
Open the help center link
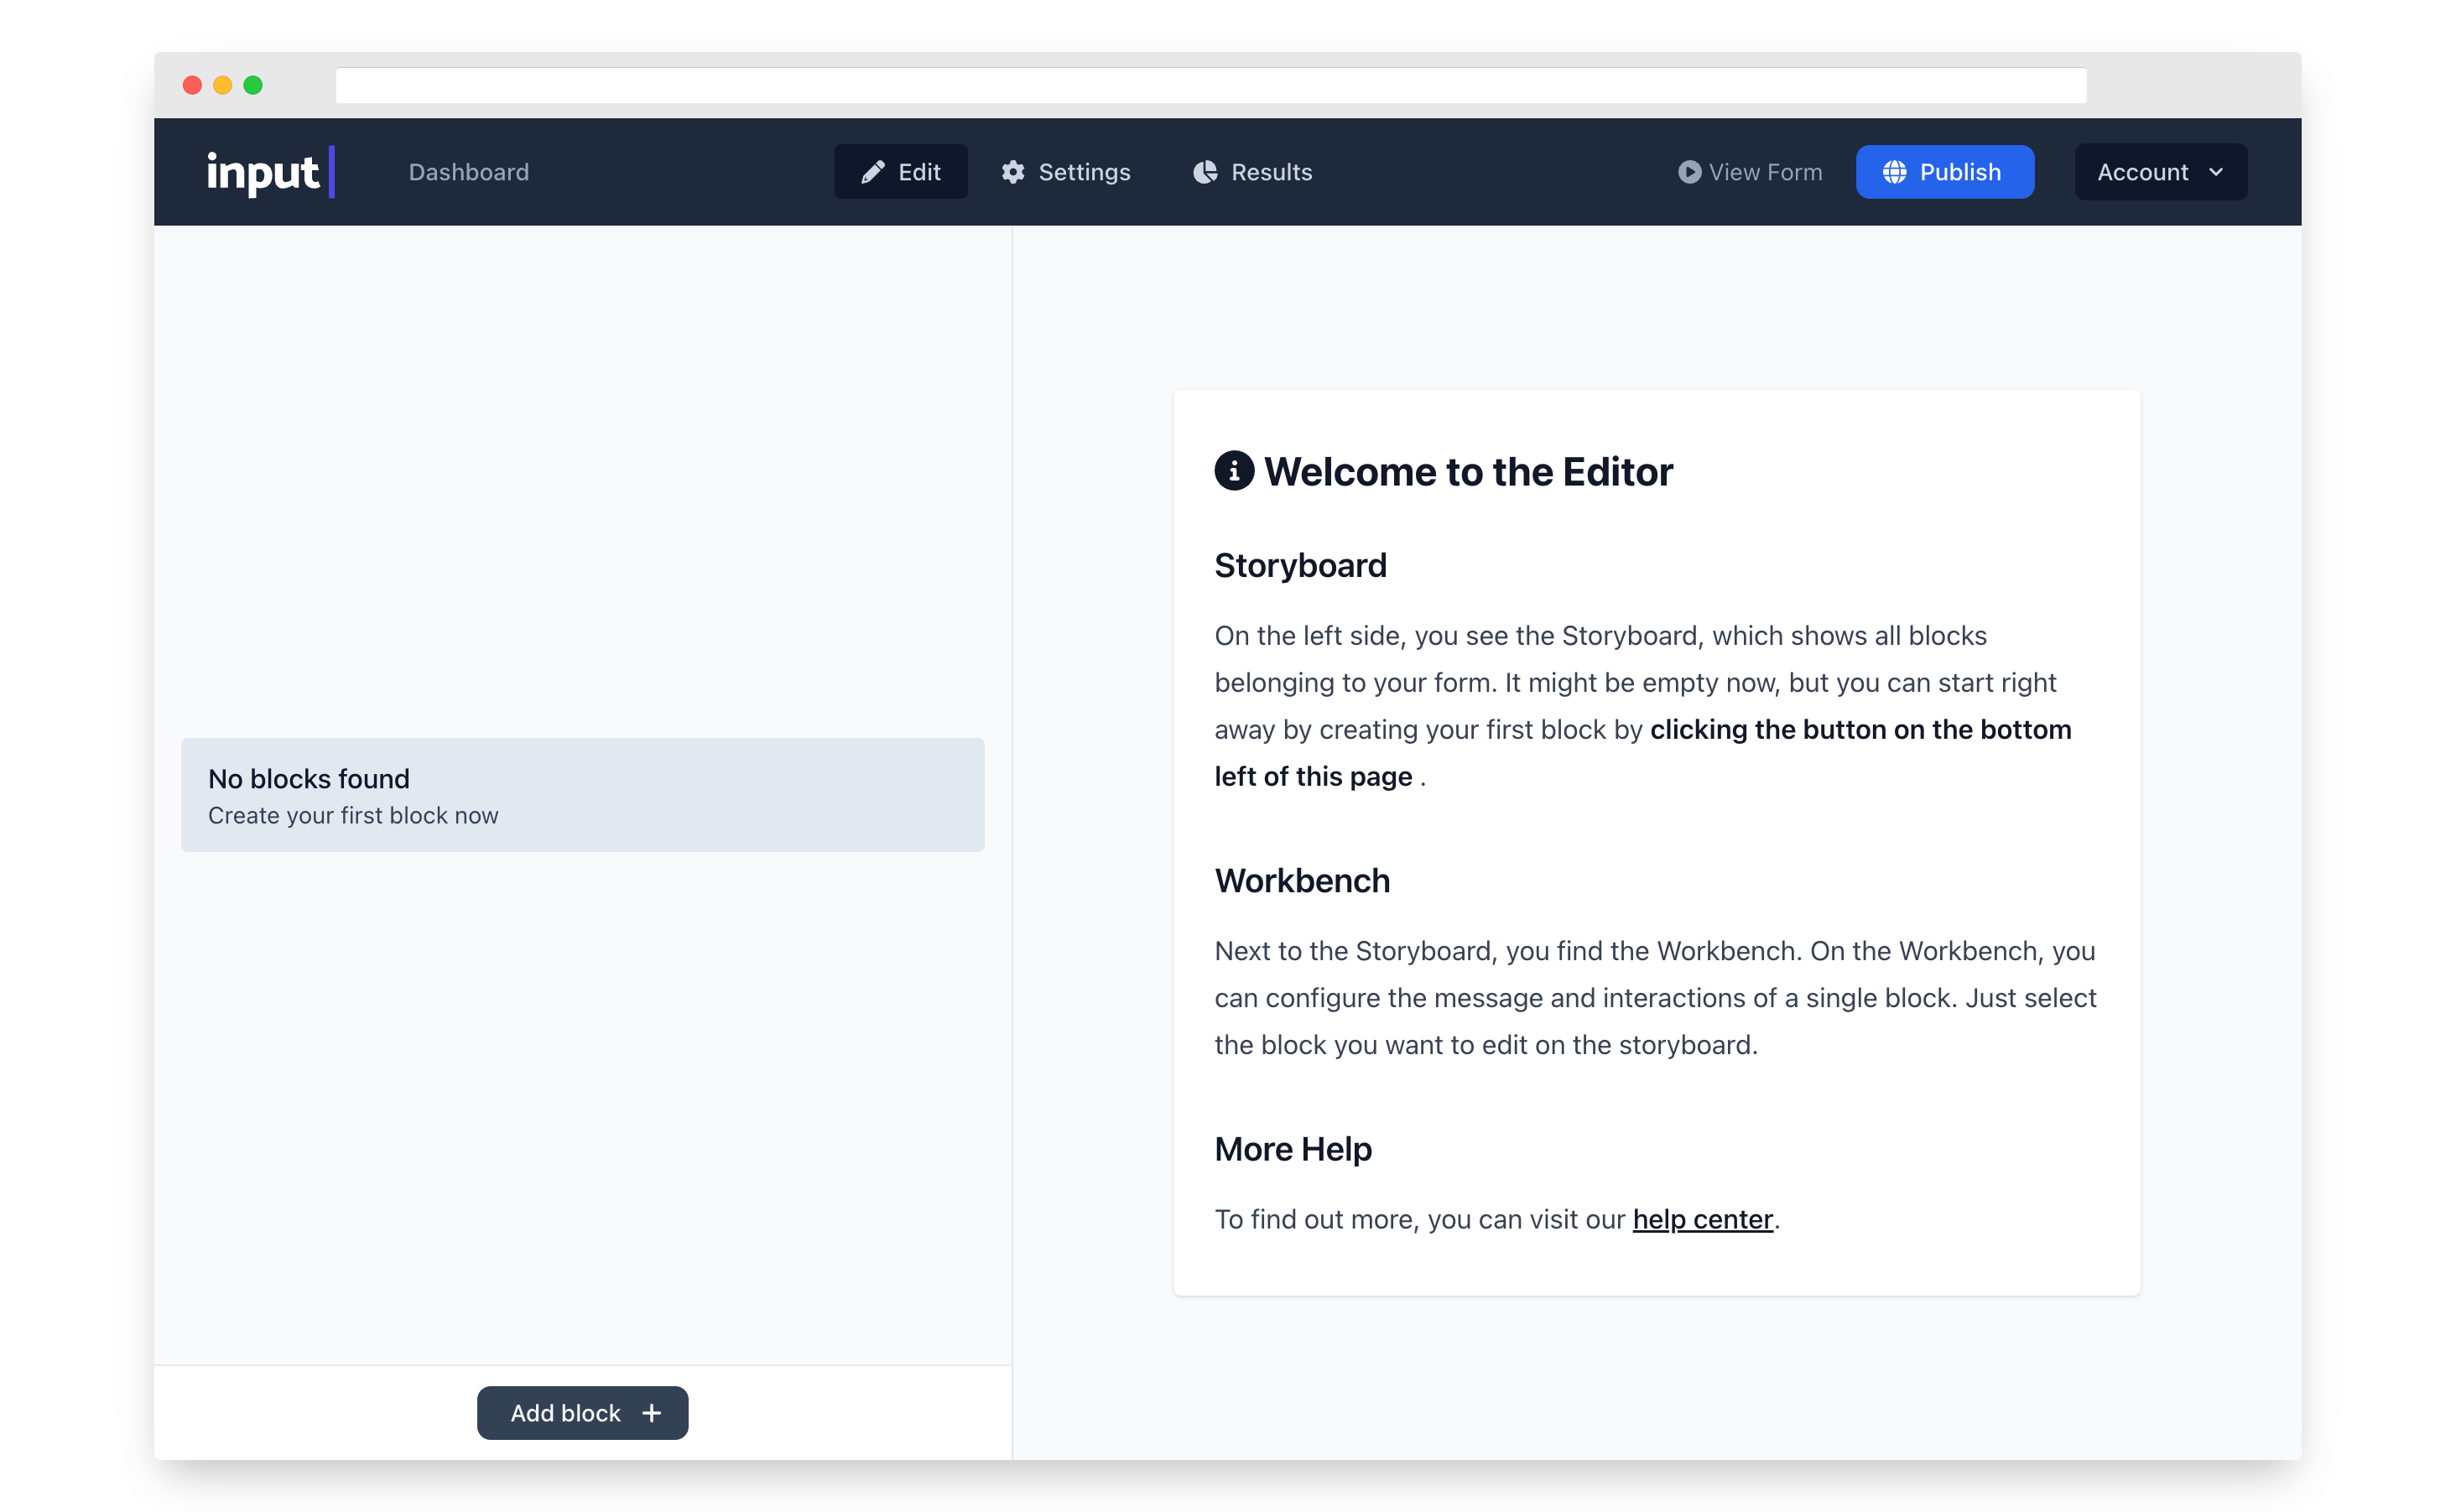click(1702, 1219)
